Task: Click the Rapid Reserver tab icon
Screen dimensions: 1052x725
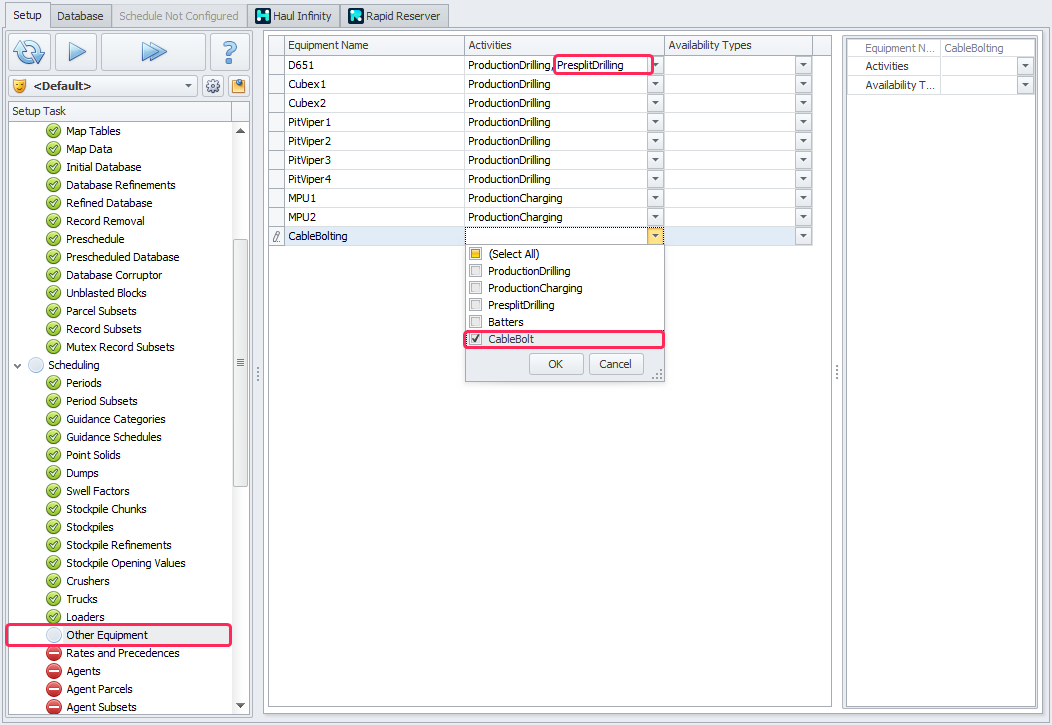Action: click(x=356, y=16)
